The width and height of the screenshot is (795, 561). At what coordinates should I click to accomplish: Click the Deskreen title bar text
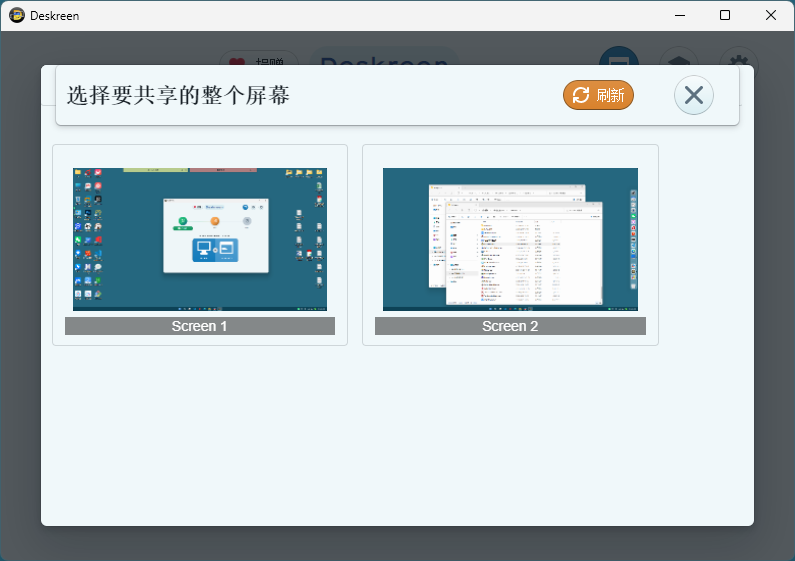tap(55, 16)
